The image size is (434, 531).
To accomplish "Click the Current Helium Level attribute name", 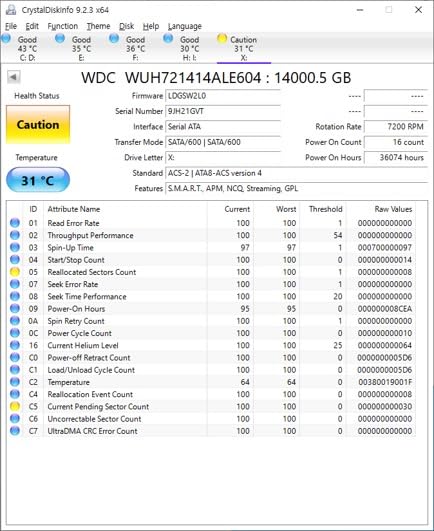I will tap(83, 345).
